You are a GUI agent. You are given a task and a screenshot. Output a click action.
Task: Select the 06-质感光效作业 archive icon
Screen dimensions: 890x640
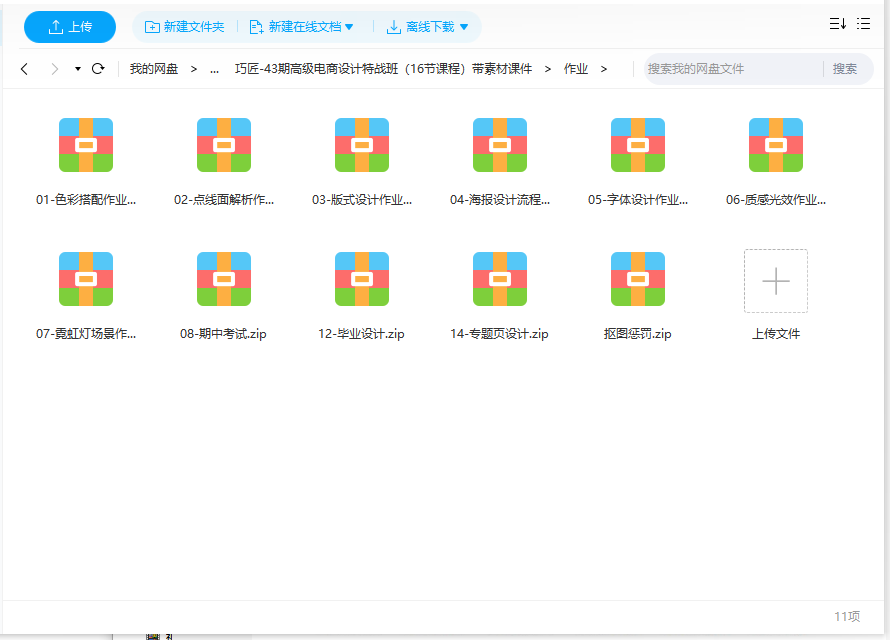click(x=776, y=145)
